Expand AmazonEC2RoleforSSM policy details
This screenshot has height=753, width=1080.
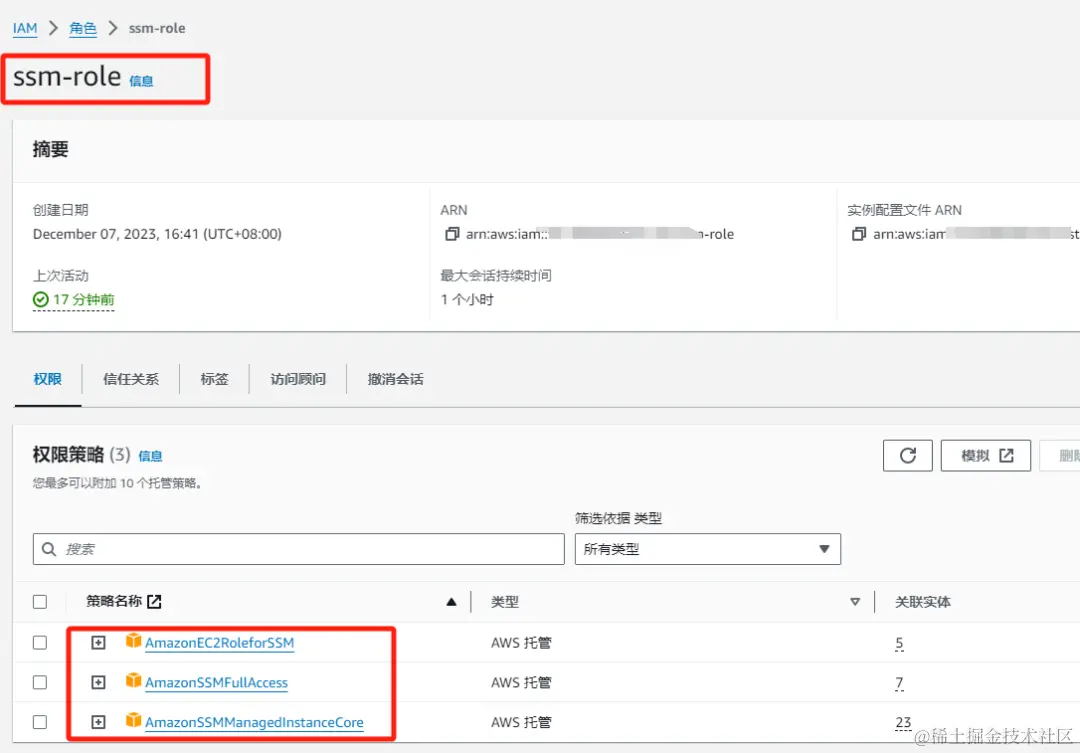click(x=98, y=643)
